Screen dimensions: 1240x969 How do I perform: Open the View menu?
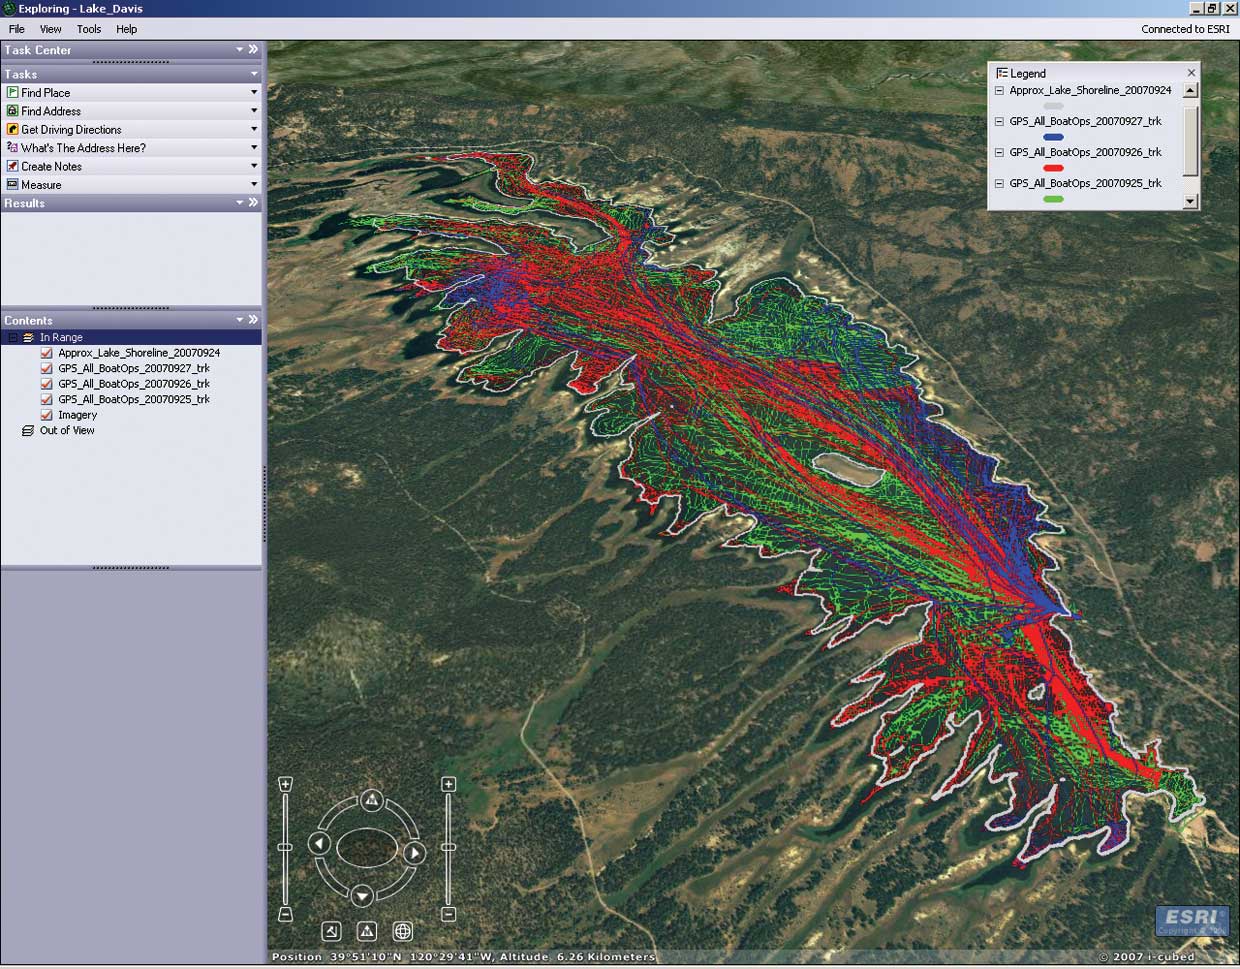[50, 29]
